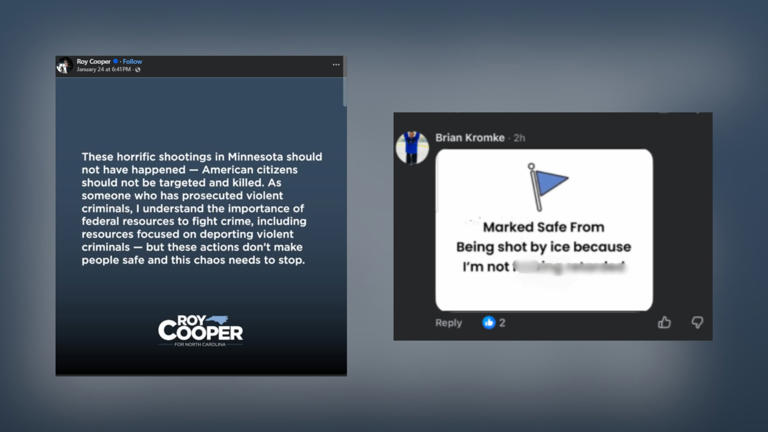View the reaction count of 2

(x=502, y=323)
